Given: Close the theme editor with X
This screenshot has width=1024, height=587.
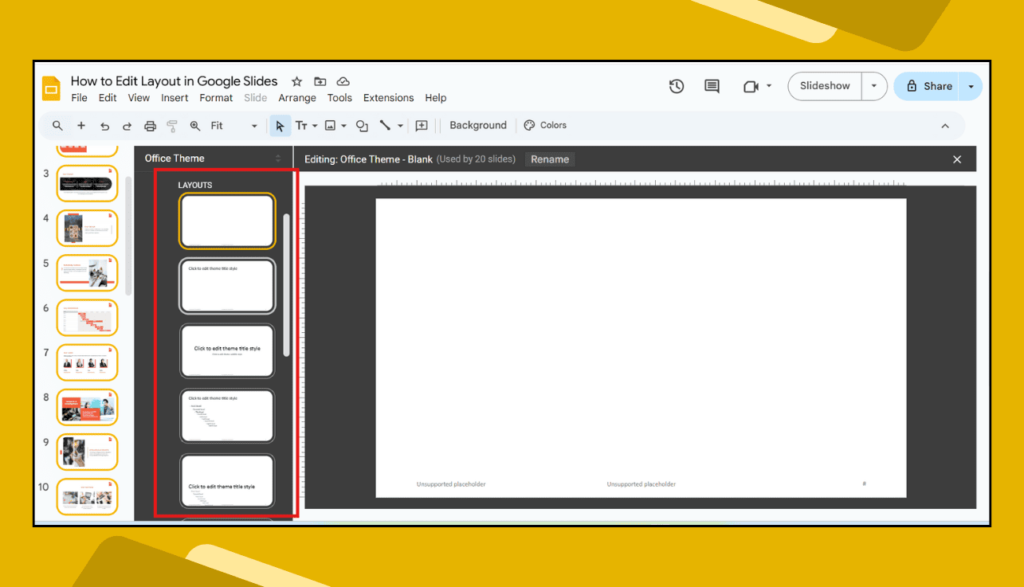Looking at the screenshot, I should [x=957, y=159].
